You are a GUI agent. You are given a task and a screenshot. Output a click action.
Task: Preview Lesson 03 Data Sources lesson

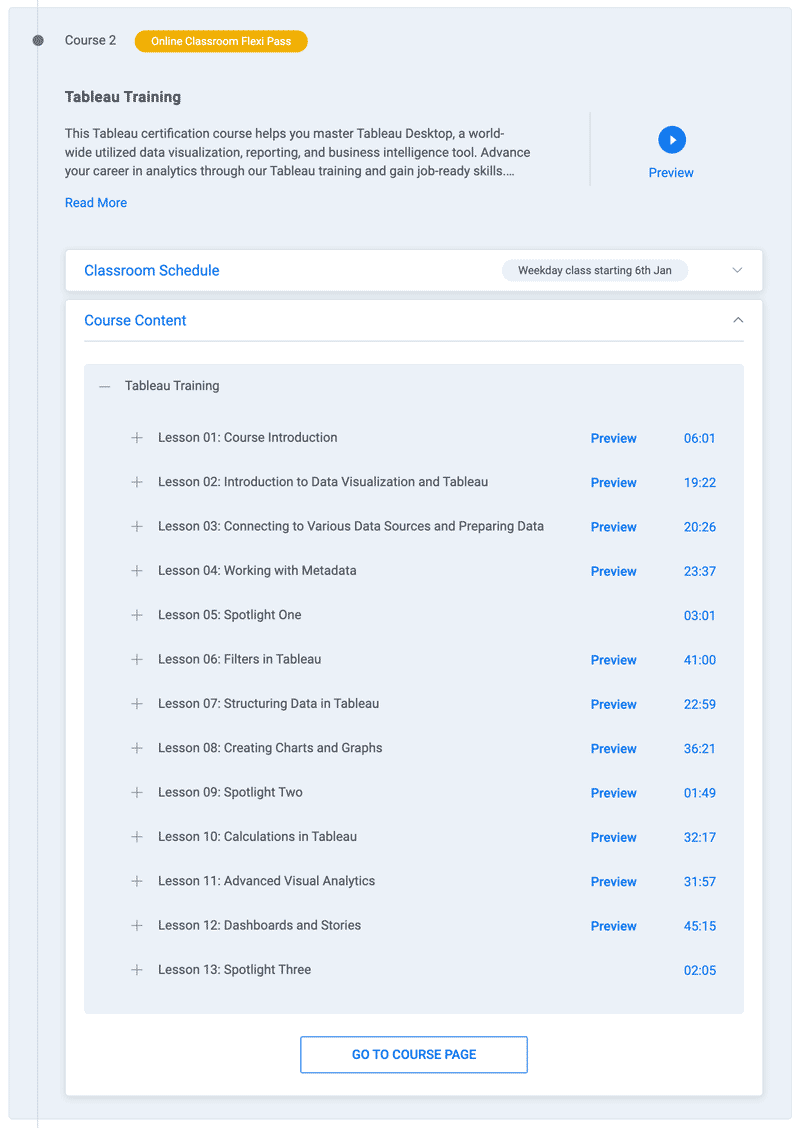[x=614, y=527]
